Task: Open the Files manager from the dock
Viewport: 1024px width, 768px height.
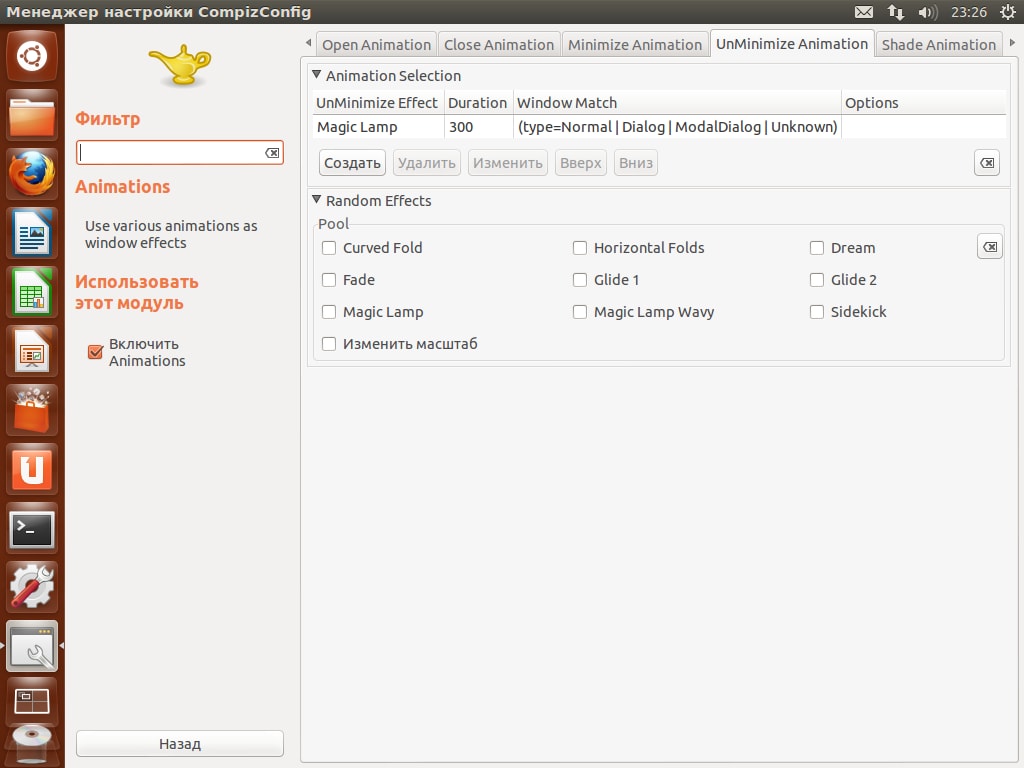Action: [31, 115]
